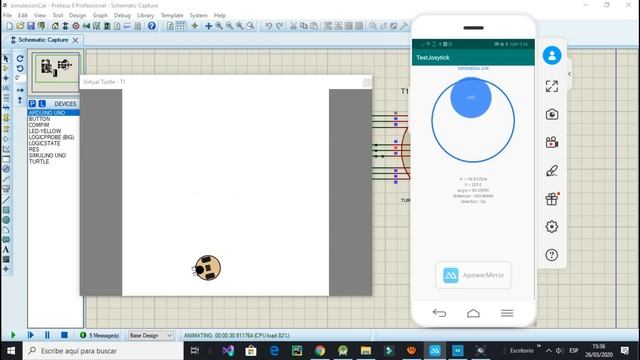Open a design via the folder icon
The height and width of the screenshot is (360, 640).
point(20,26)
